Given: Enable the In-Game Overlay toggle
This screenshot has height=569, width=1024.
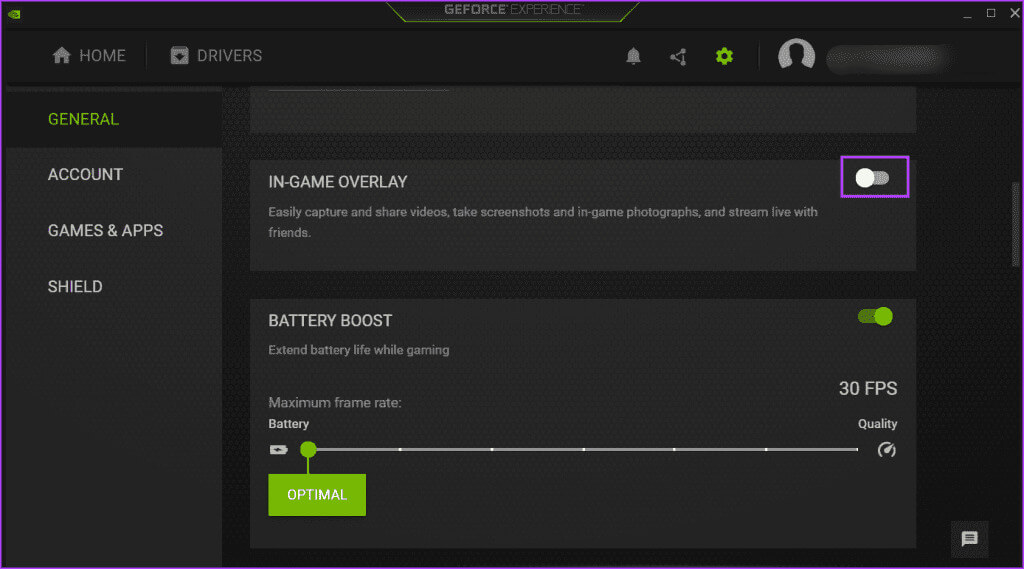Looking at the screenshot, I should [x=873, y=178].
